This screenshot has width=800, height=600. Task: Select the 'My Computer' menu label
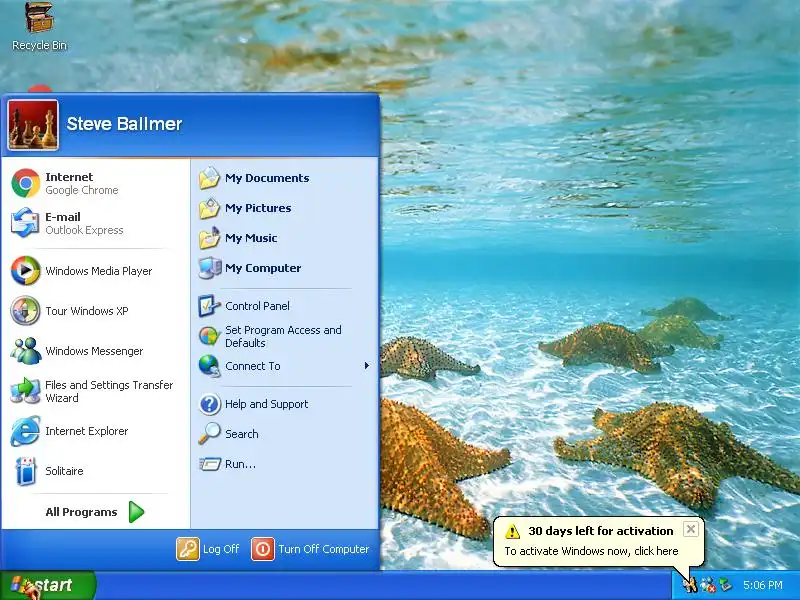(263, 268)
